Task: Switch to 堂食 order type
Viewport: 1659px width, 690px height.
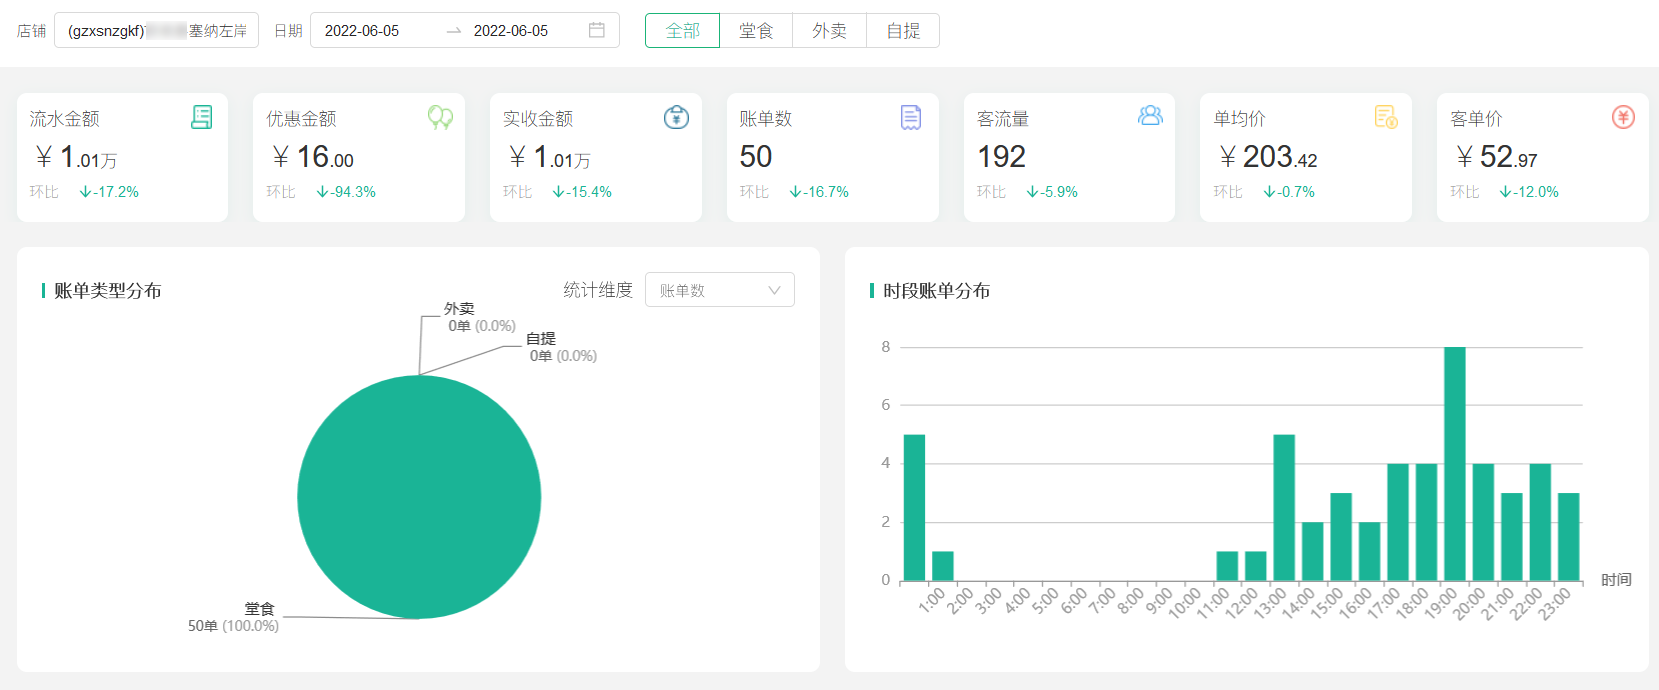Action: click(x=756, y=31)
